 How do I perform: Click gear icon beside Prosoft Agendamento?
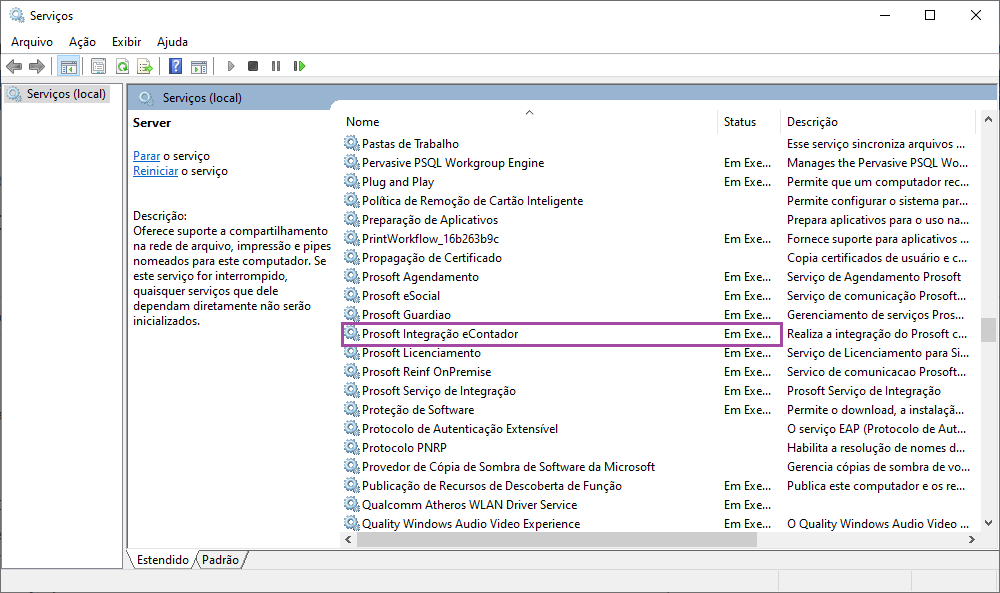tap(351, 277)
